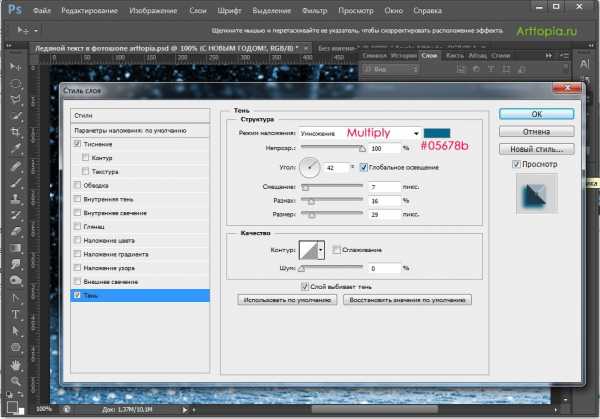Expand the Контур contour picker arrow
The width and height of the screenshot is (600, 419).
tap(323, 250)
